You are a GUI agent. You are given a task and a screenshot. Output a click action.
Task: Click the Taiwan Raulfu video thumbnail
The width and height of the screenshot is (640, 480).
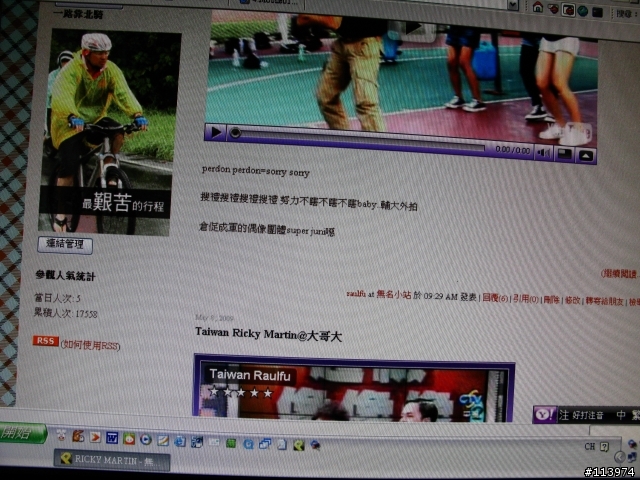[353, 389]
